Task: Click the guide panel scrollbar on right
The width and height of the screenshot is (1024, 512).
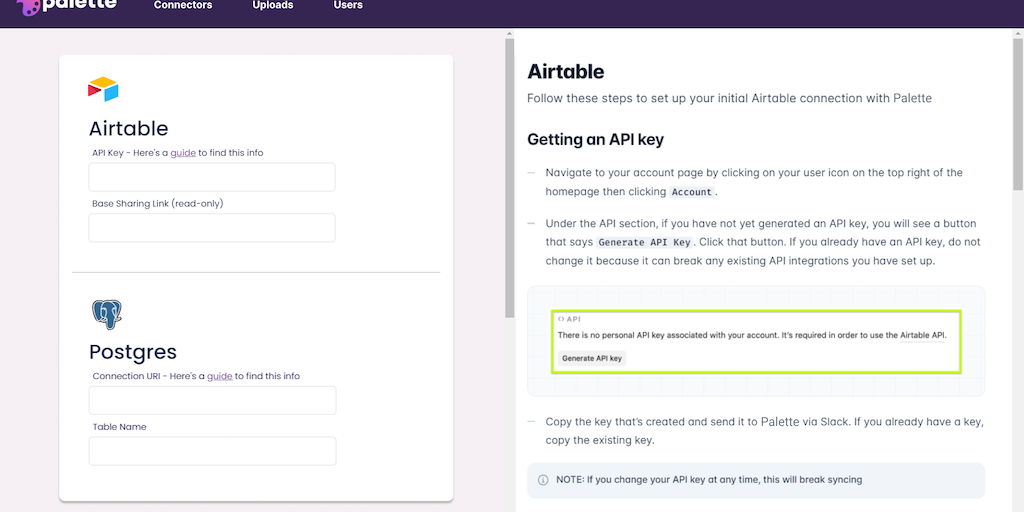Action: tap(1018, 110)
